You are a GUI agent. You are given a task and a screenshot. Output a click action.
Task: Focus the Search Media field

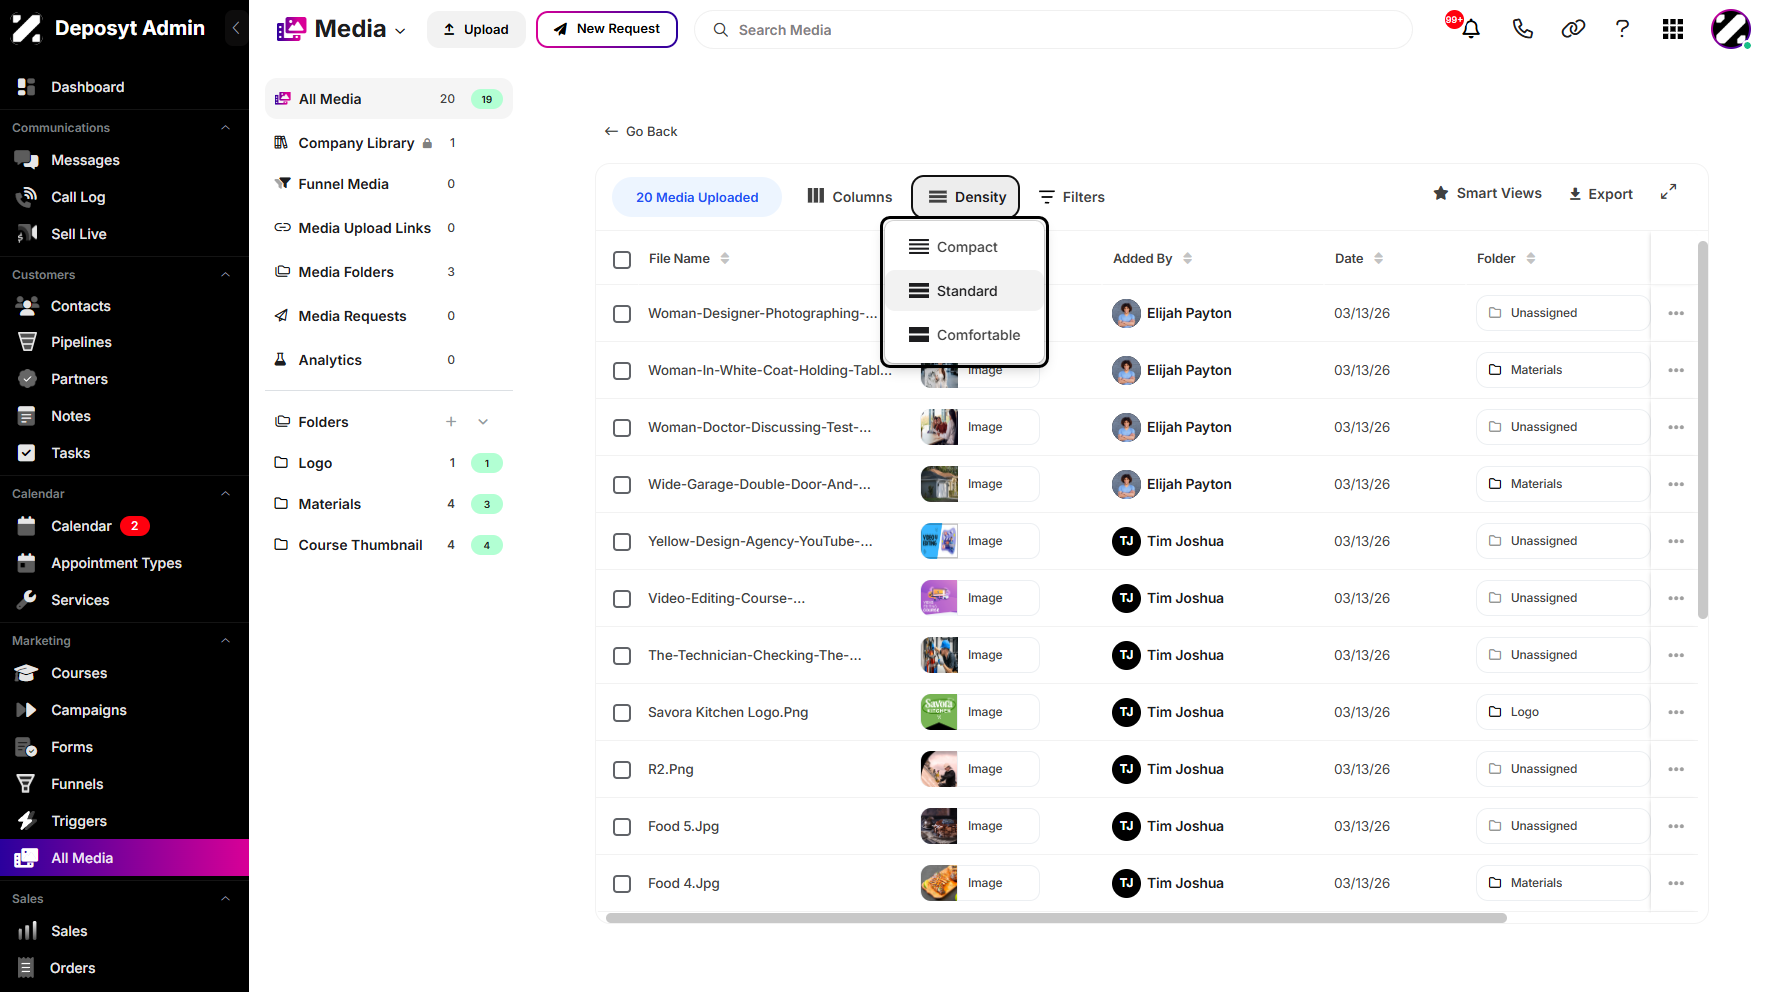1053,30
